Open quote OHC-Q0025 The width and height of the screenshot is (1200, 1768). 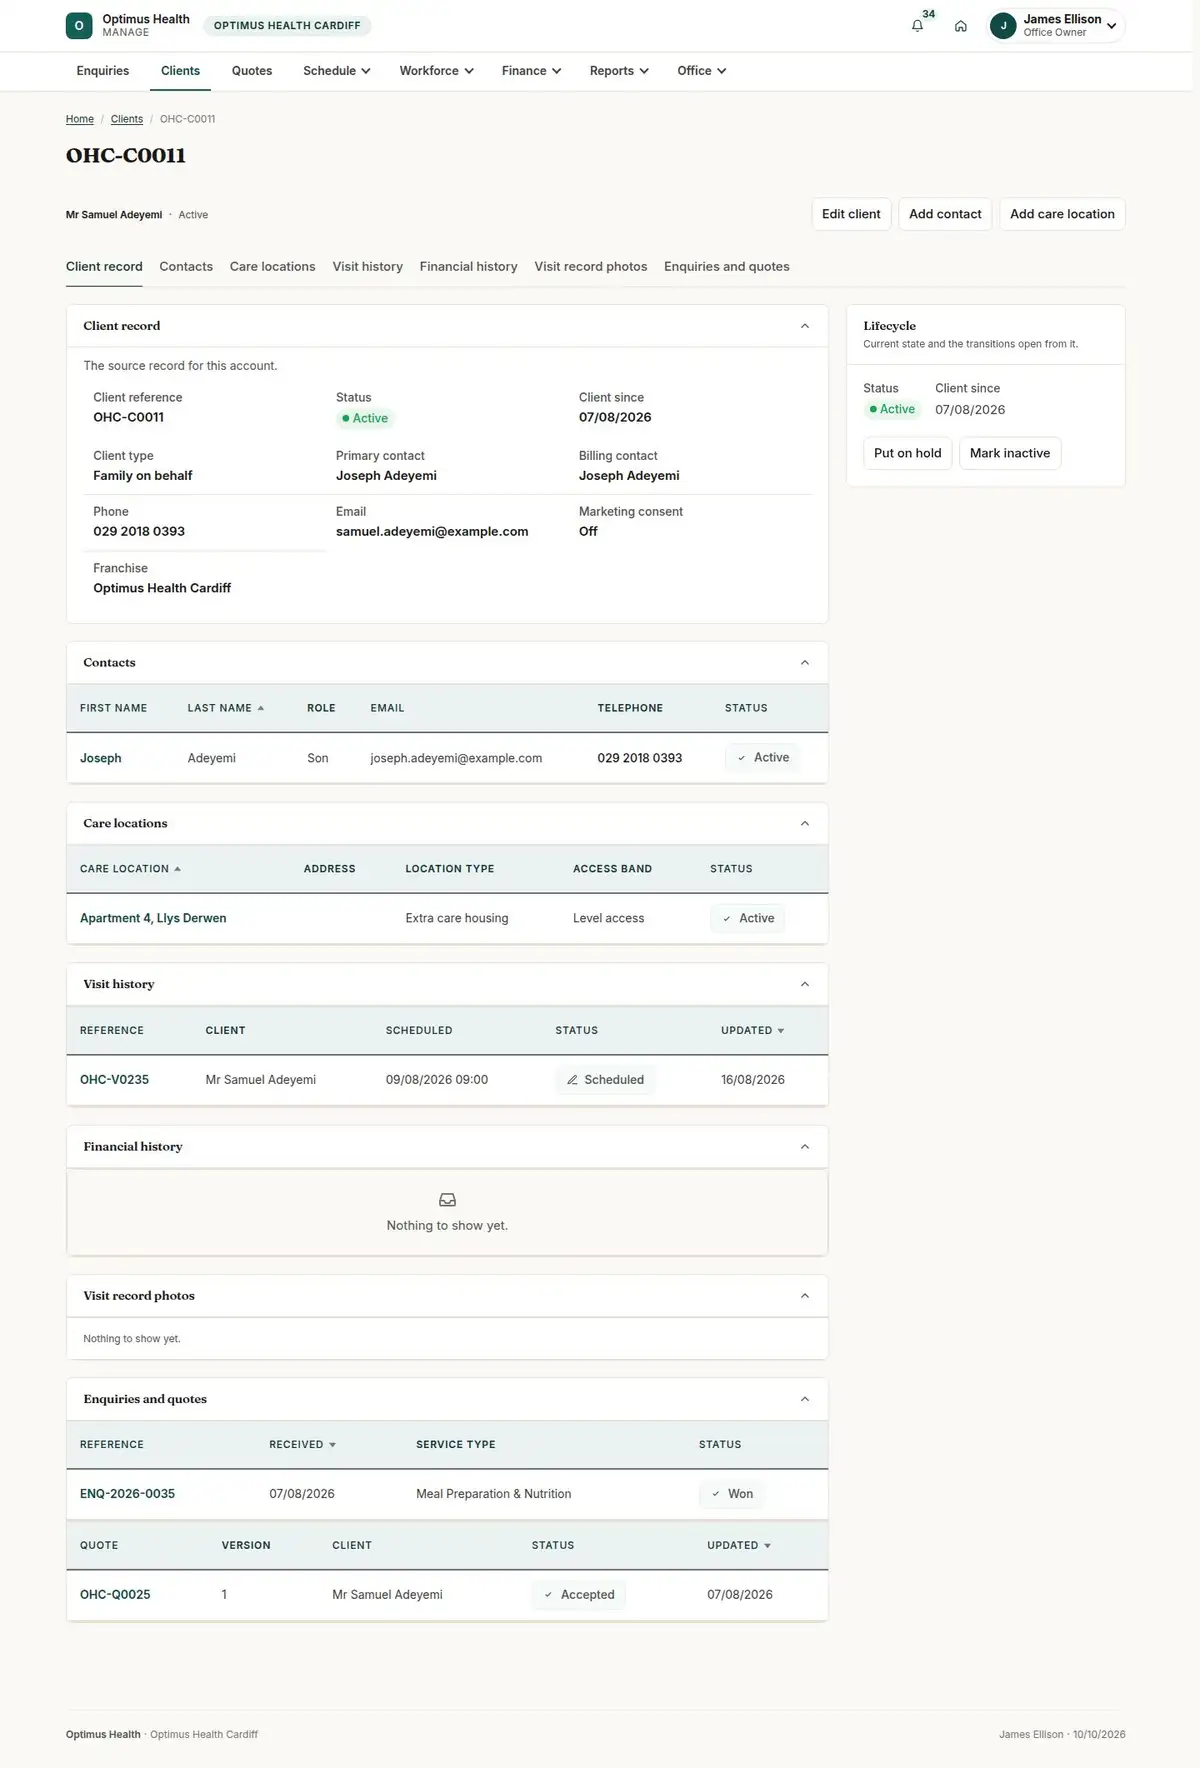tap(115, 1595)
